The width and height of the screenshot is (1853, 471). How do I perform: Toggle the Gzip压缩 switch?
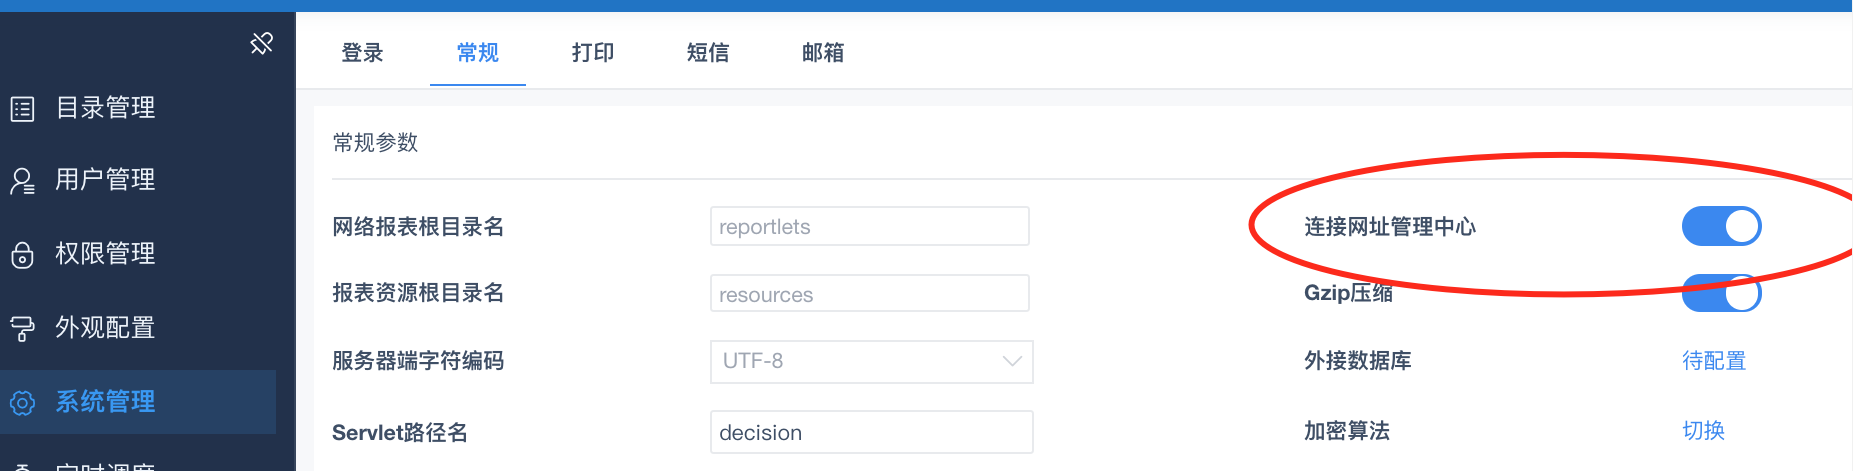[x=1721, y=293]
